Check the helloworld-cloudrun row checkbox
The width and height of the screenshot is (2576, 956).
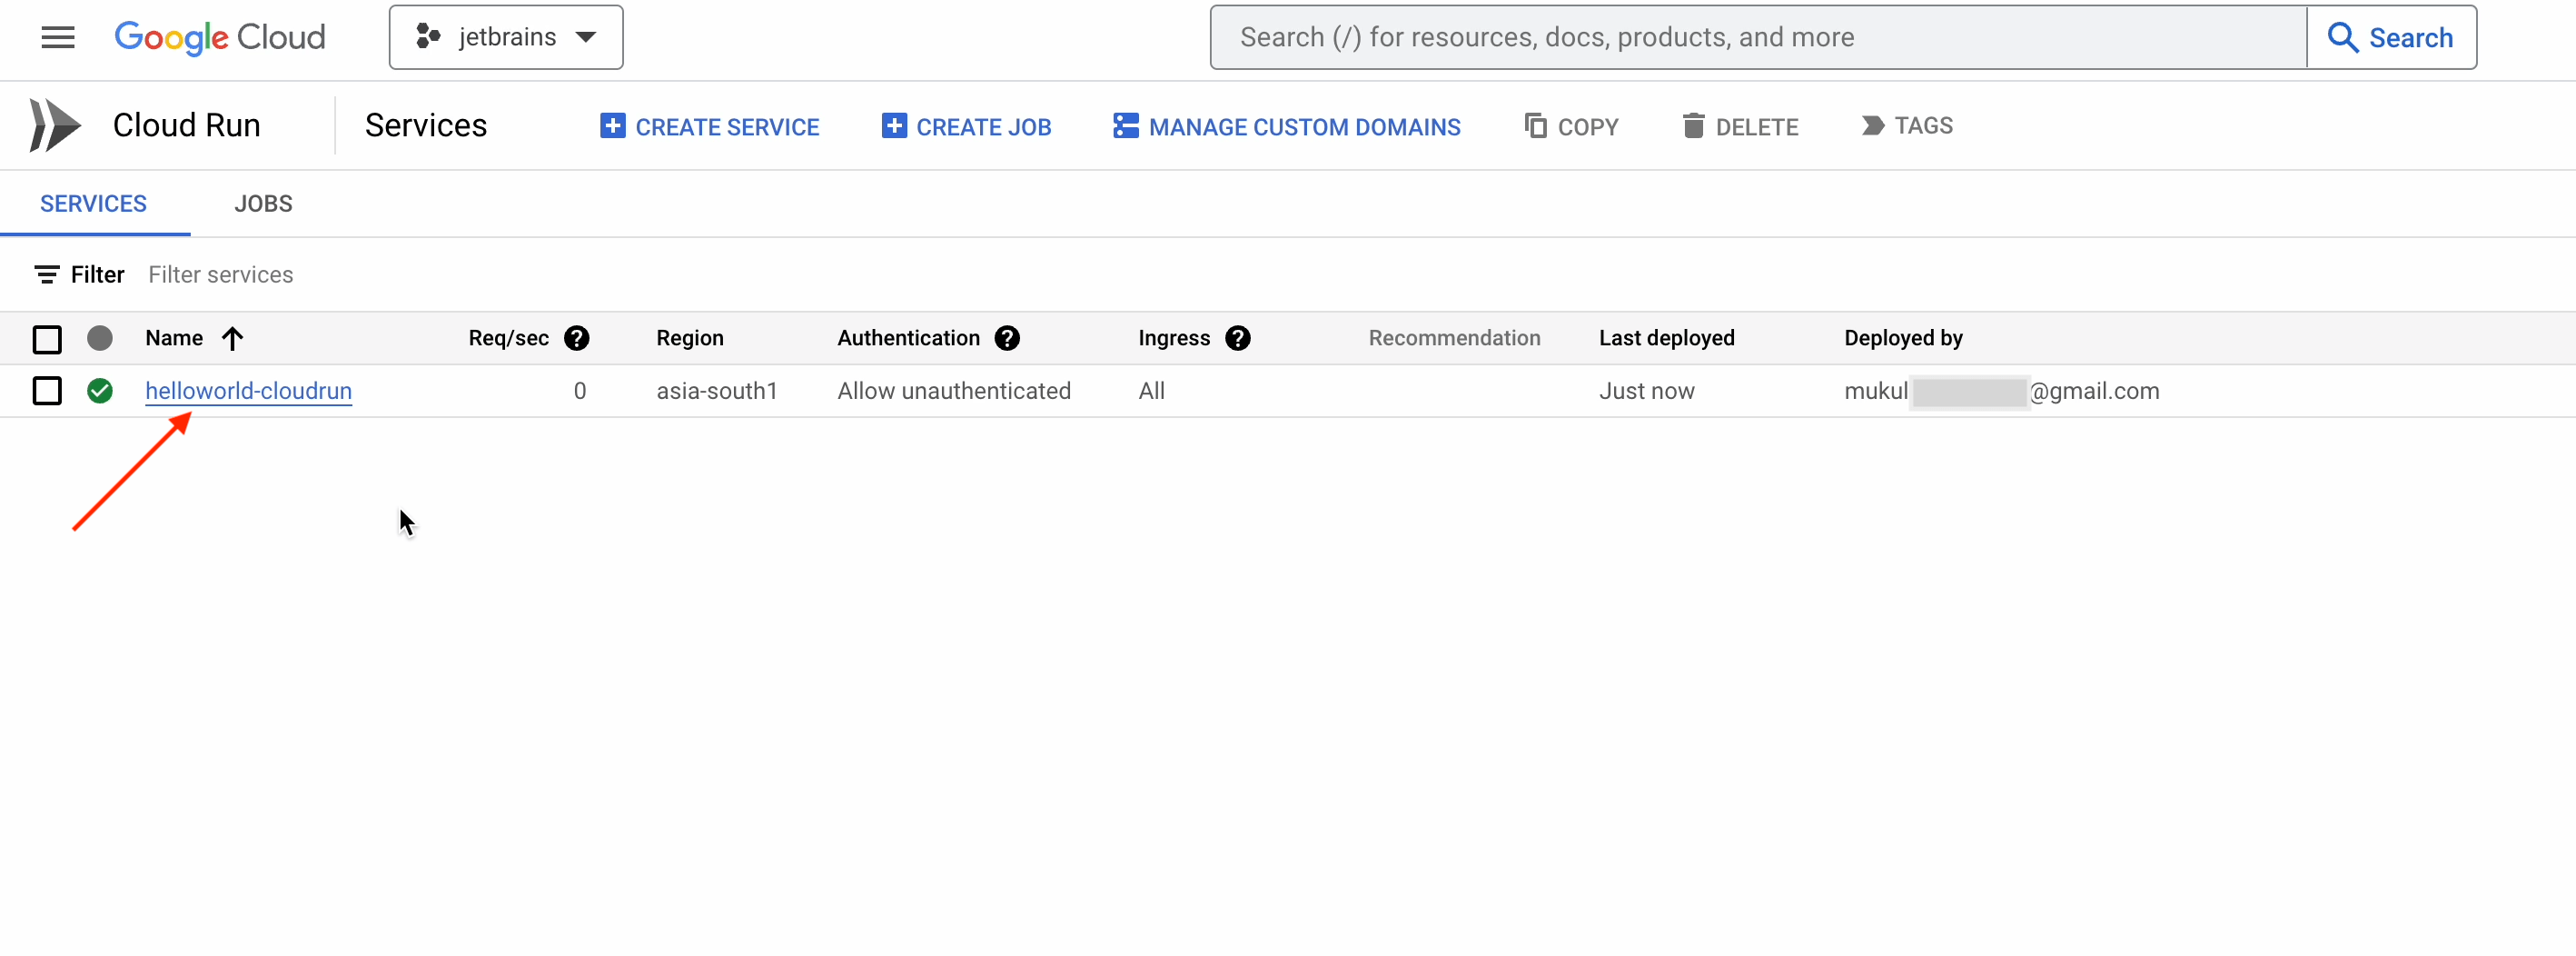coord(47,391)
